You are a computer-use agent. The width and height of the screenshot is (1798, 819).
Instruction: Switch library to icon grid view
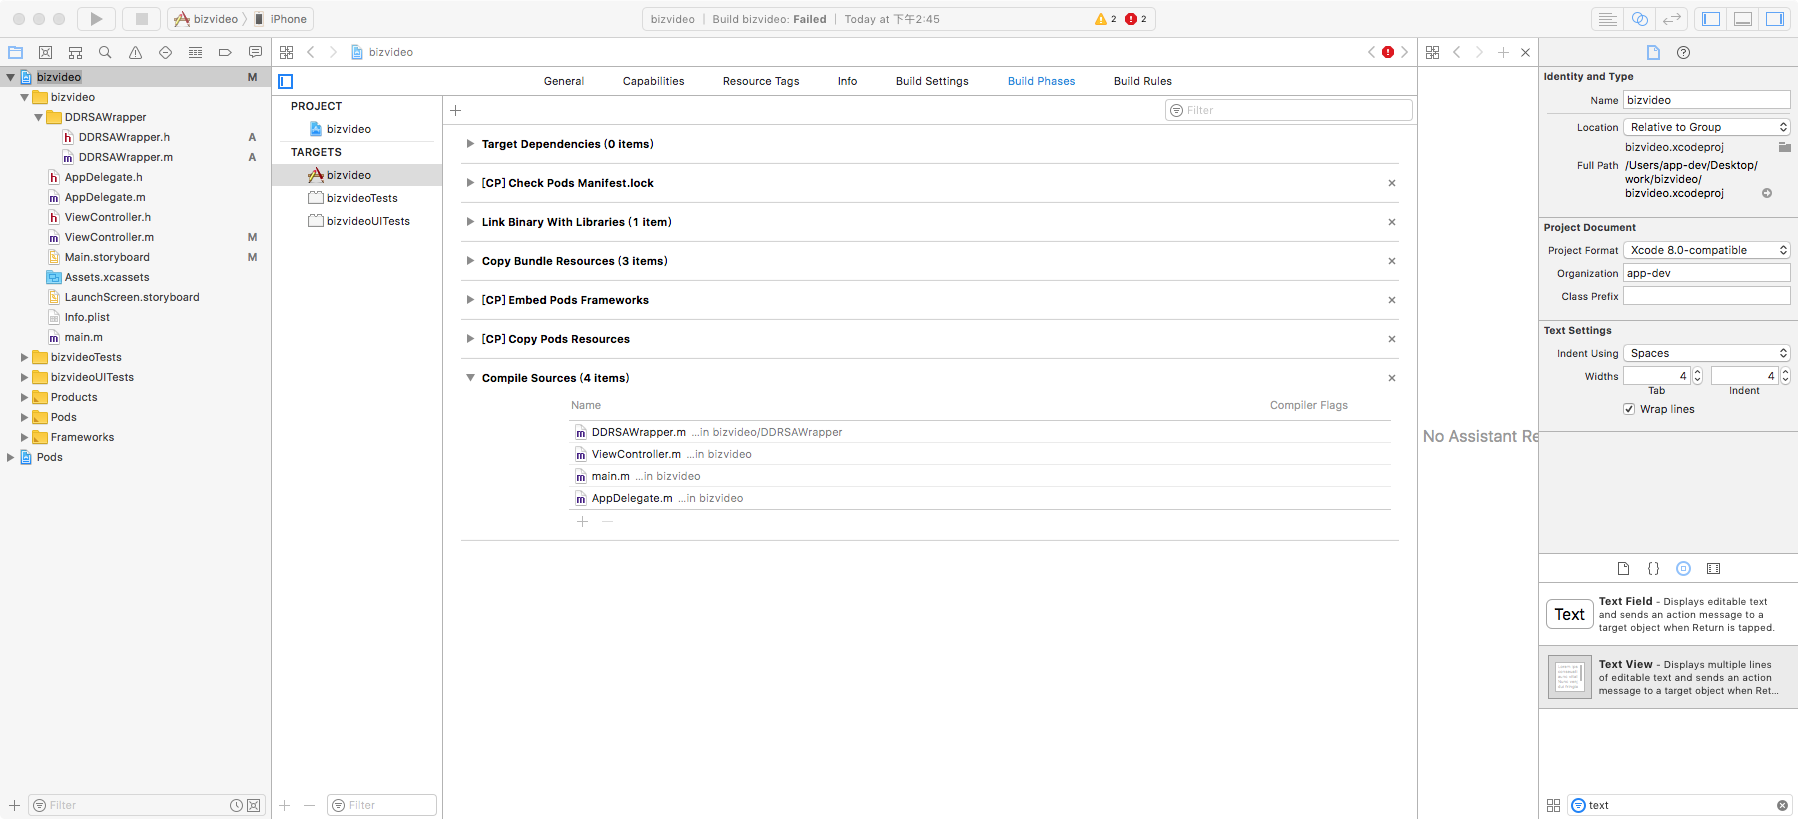[x=1553, y=805]
